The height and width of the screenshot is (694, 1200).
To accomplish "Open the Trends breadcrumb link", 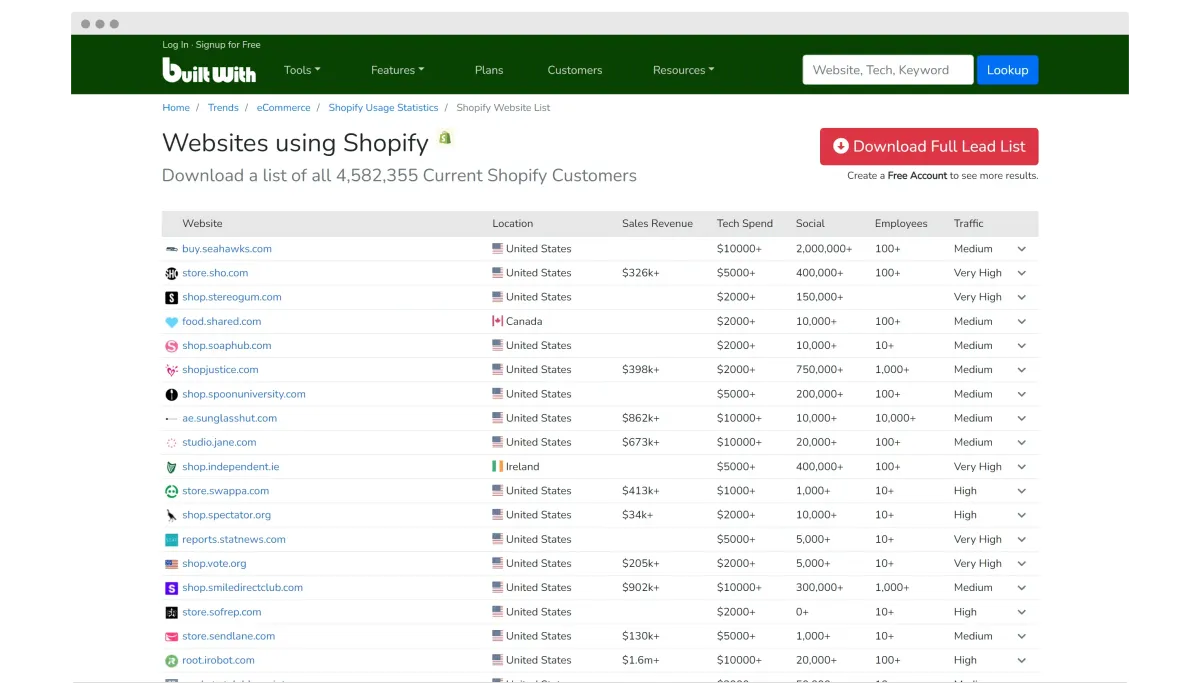I will click(223, 108).
